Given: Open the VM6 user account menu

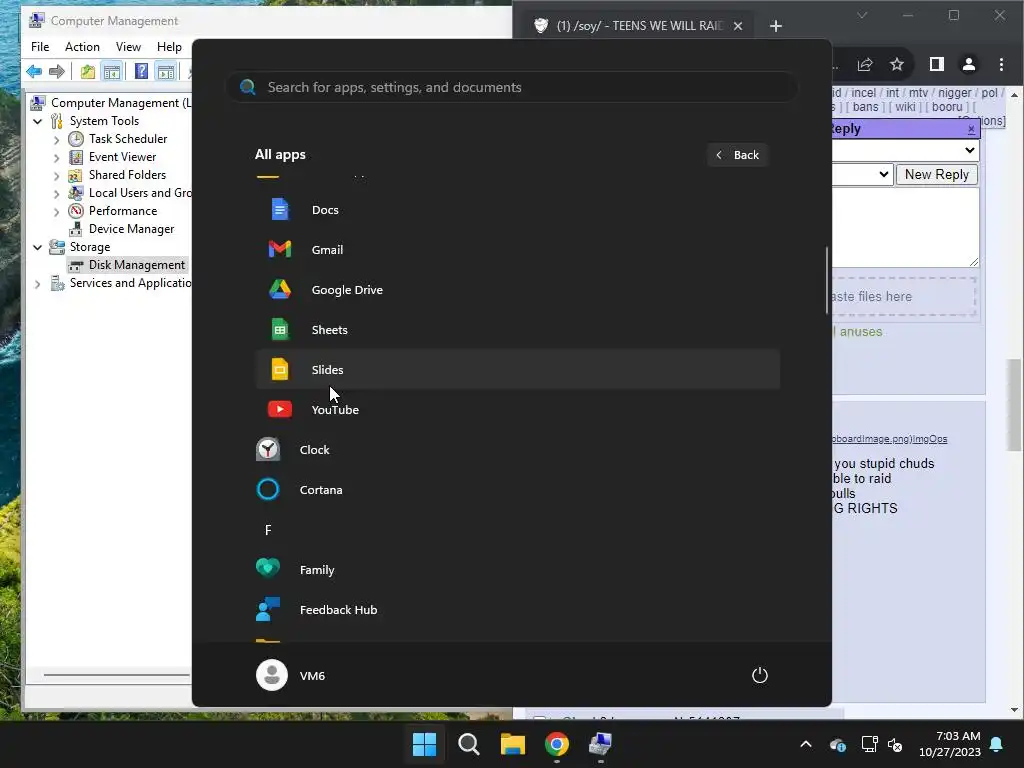Looking at the screenshot, I should point(291,675).
